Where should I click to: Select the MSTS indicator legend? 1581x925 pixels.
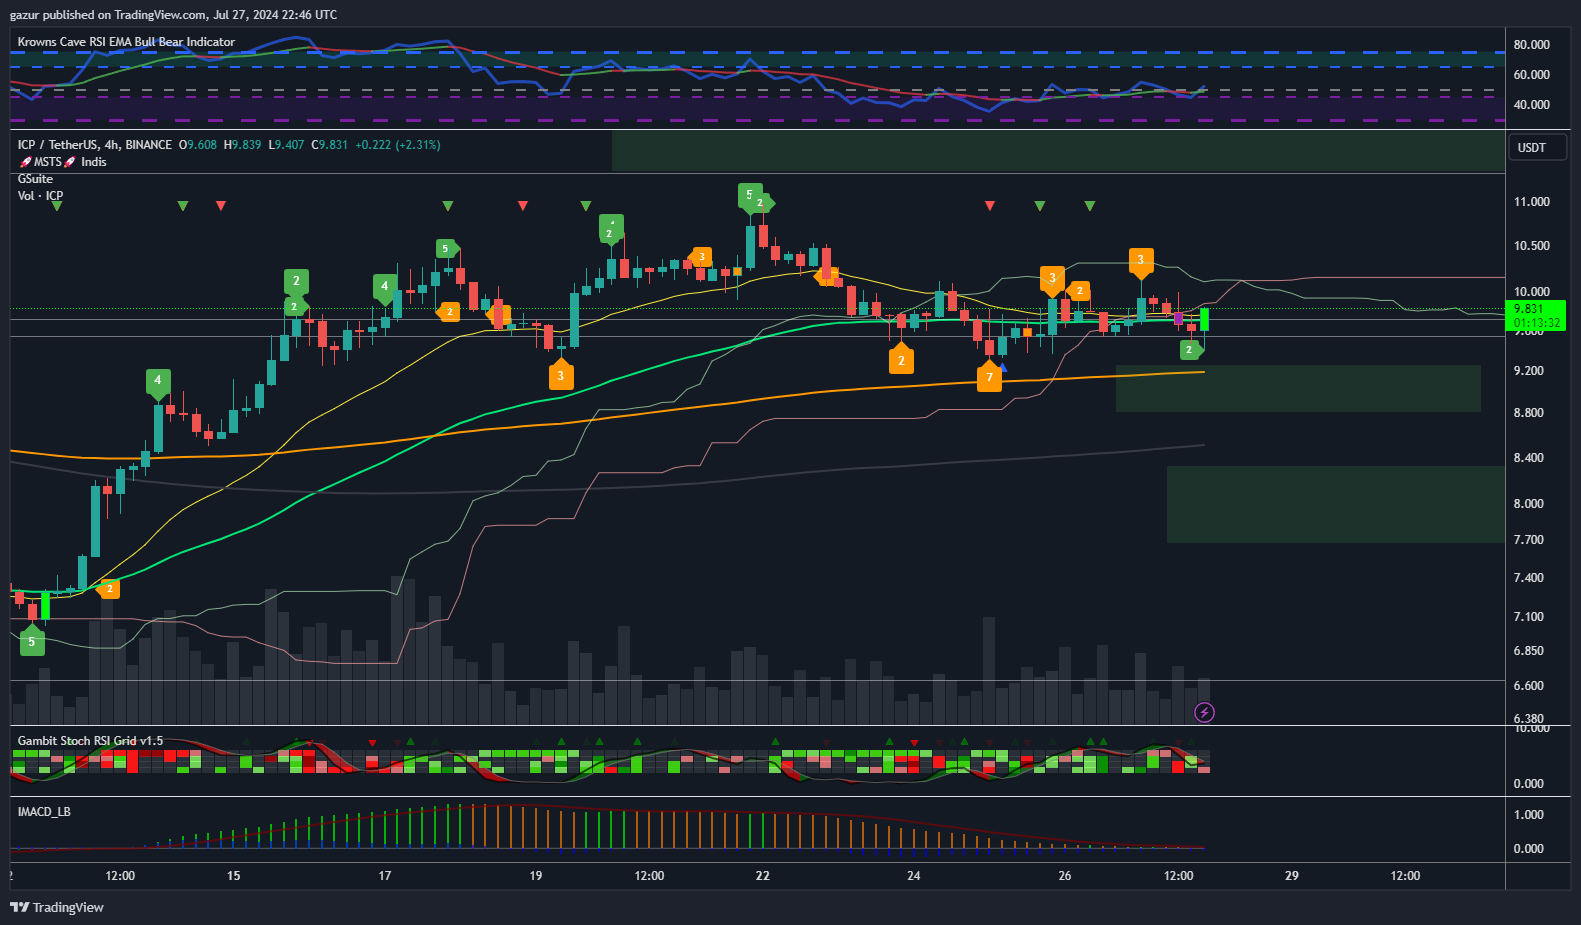point(48,162)
